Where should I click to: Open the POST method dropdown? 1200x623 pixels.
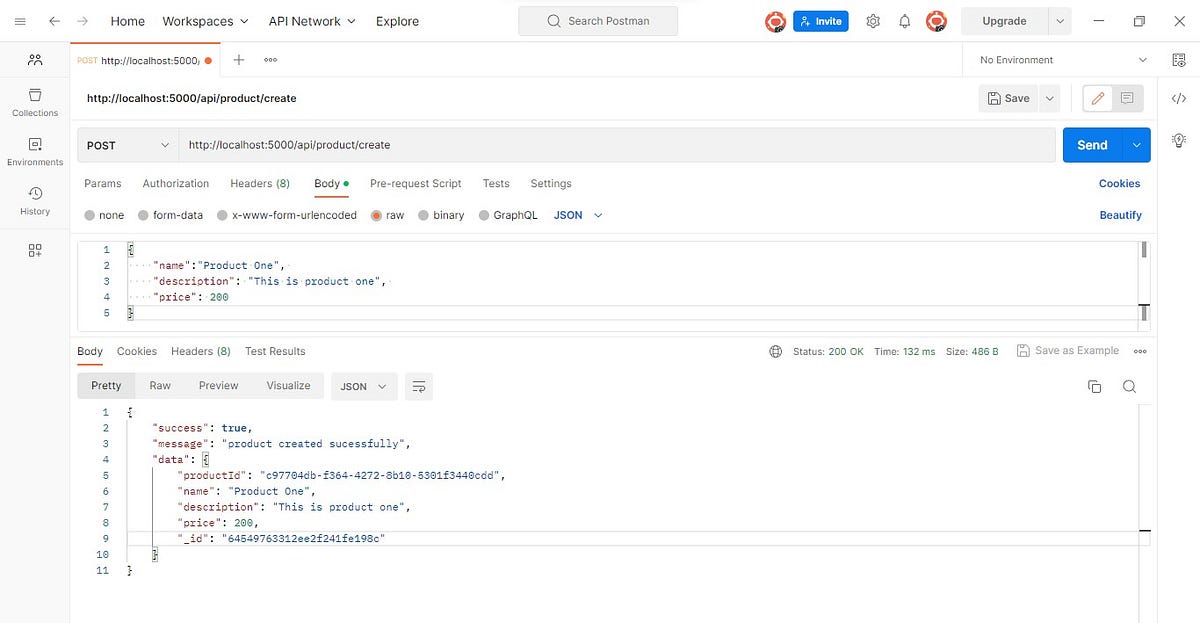tap(127, 144)
